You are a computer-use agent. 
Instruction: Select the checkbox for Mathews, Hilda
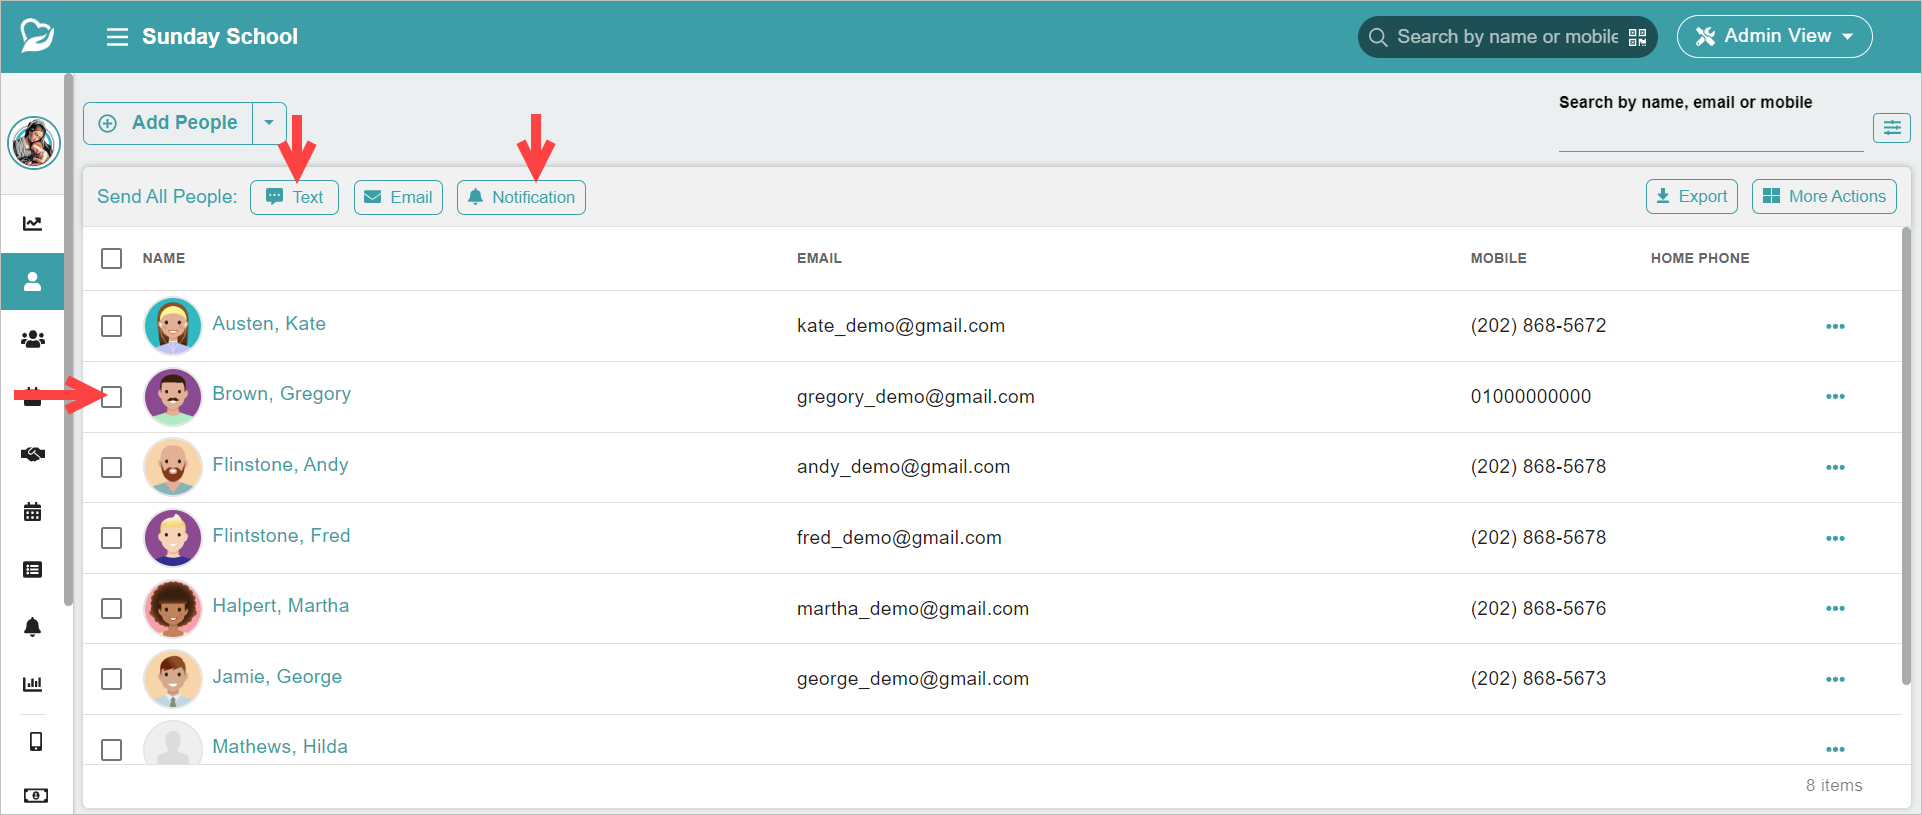(x=112, y=749)
